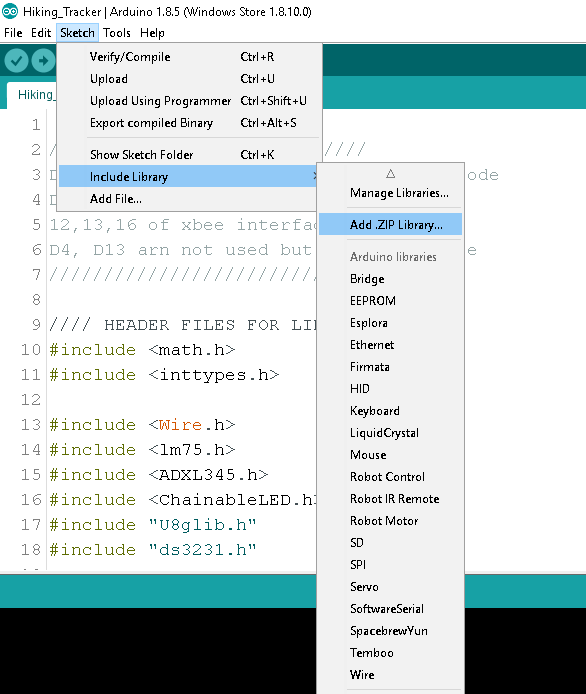
Task: Click the HEADER FILES comment line
Action: pos(183,325)
